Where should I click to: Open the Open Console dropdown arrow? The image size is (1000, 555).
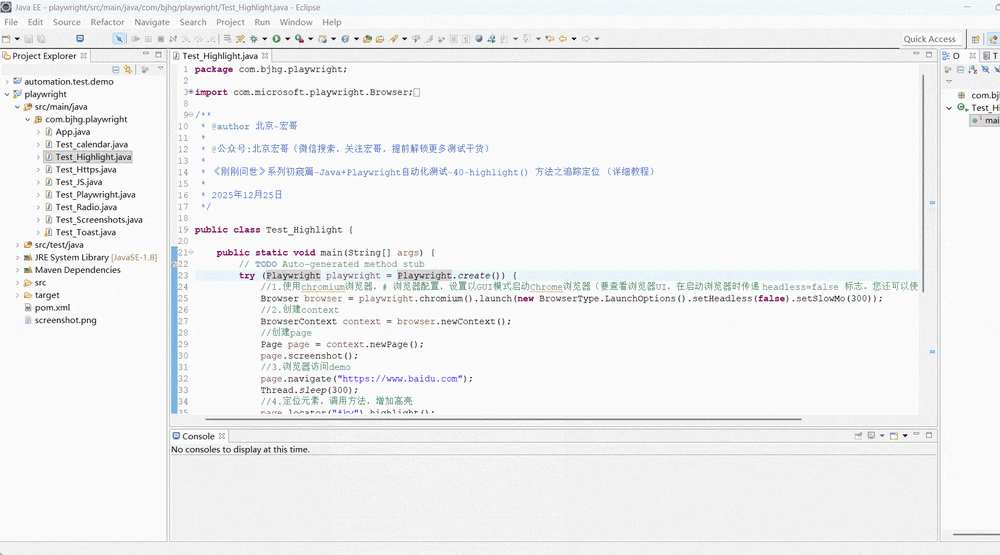coord(905,435)
